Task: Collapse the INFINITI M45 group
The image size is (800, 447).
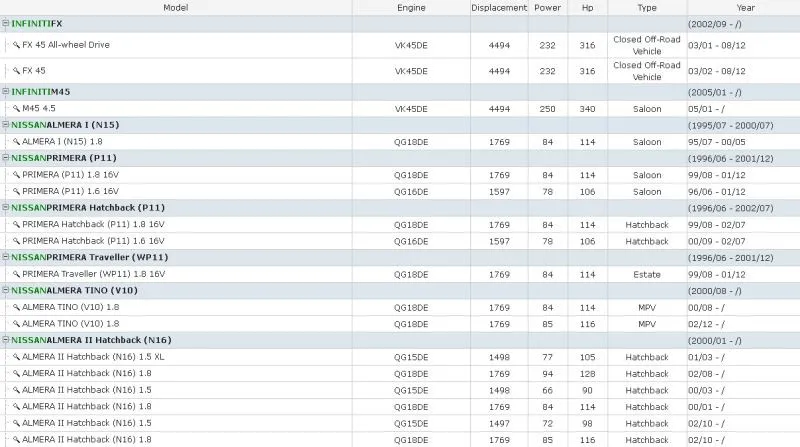Action: click(6, 91)
